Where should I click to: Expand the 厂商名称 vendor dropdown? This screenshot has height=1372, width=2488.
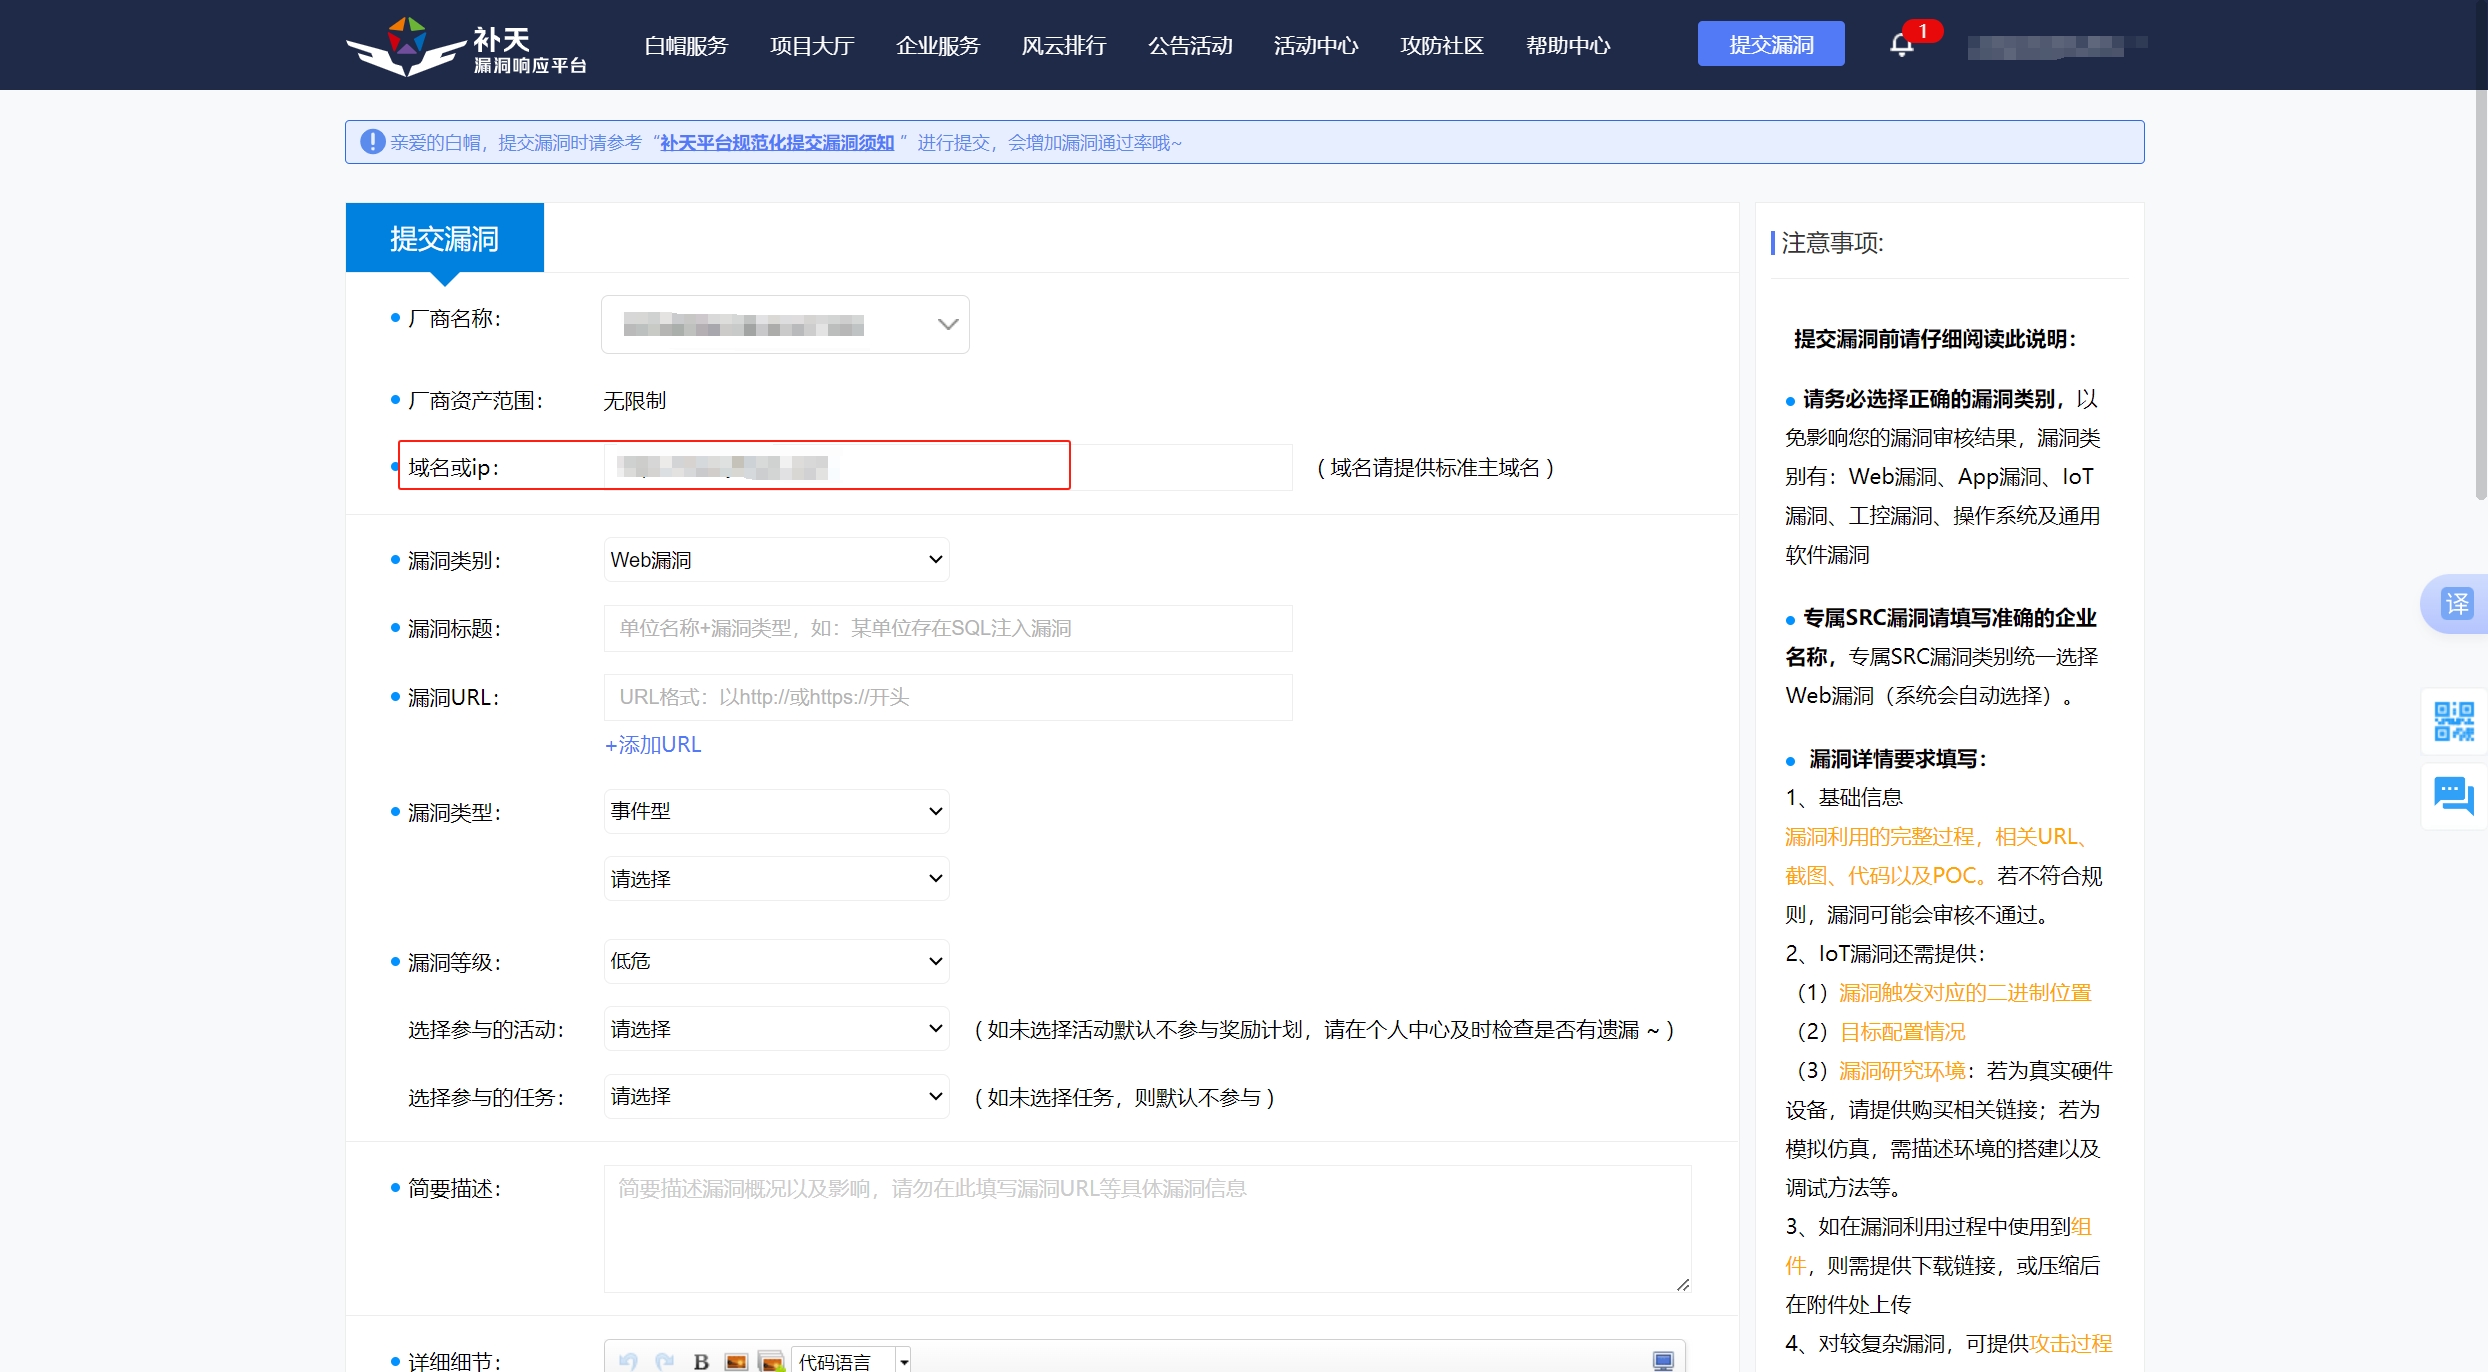(785, 324)
